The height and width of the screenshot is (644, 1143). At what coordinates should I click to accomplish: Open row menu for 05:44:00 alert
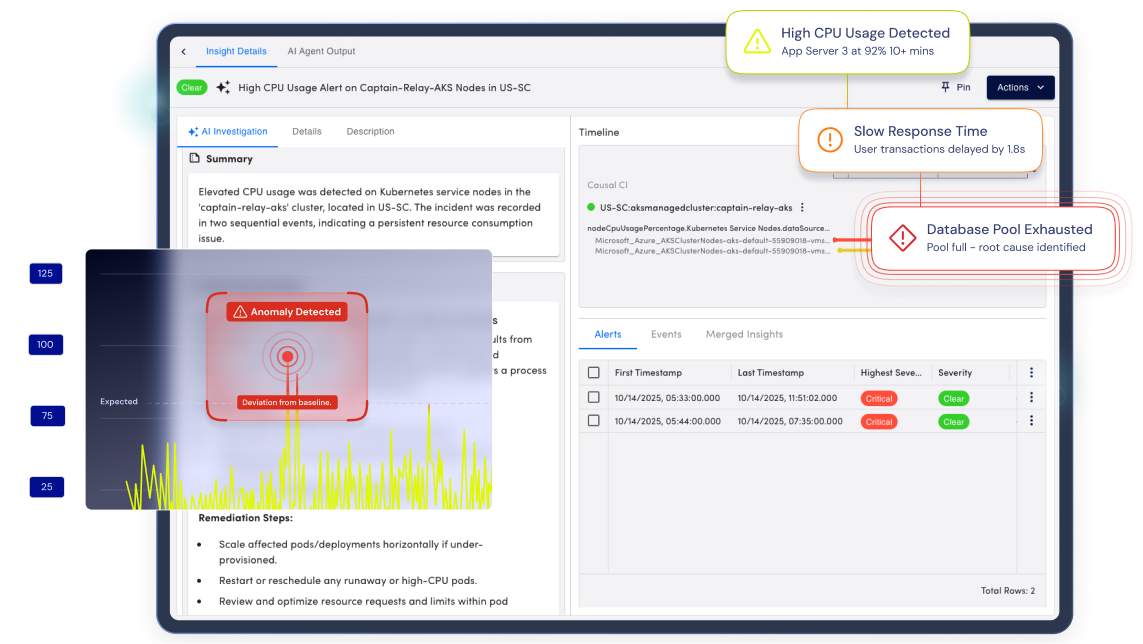(1031, 421)
